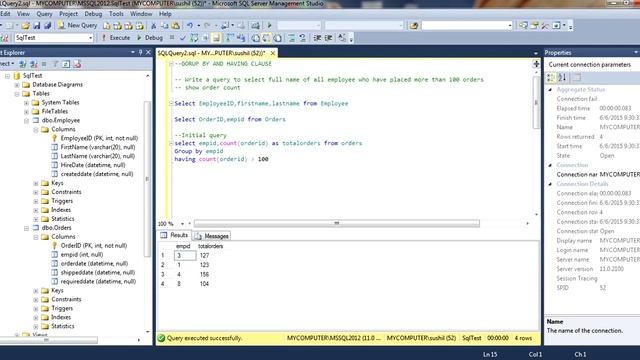Viewport: 640px width, 360px height.
Task: Display Estimated Execution Plan icon
Action: pos(194,38)
